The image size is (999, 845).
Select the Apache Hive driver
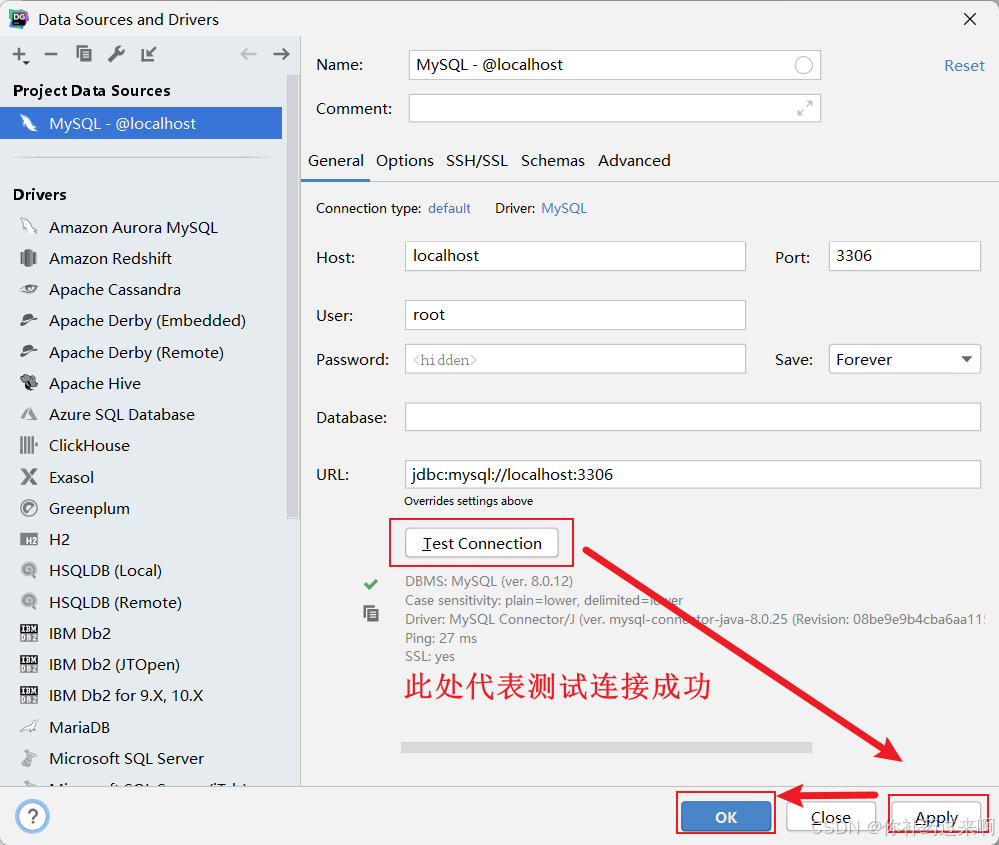point(95,383)
